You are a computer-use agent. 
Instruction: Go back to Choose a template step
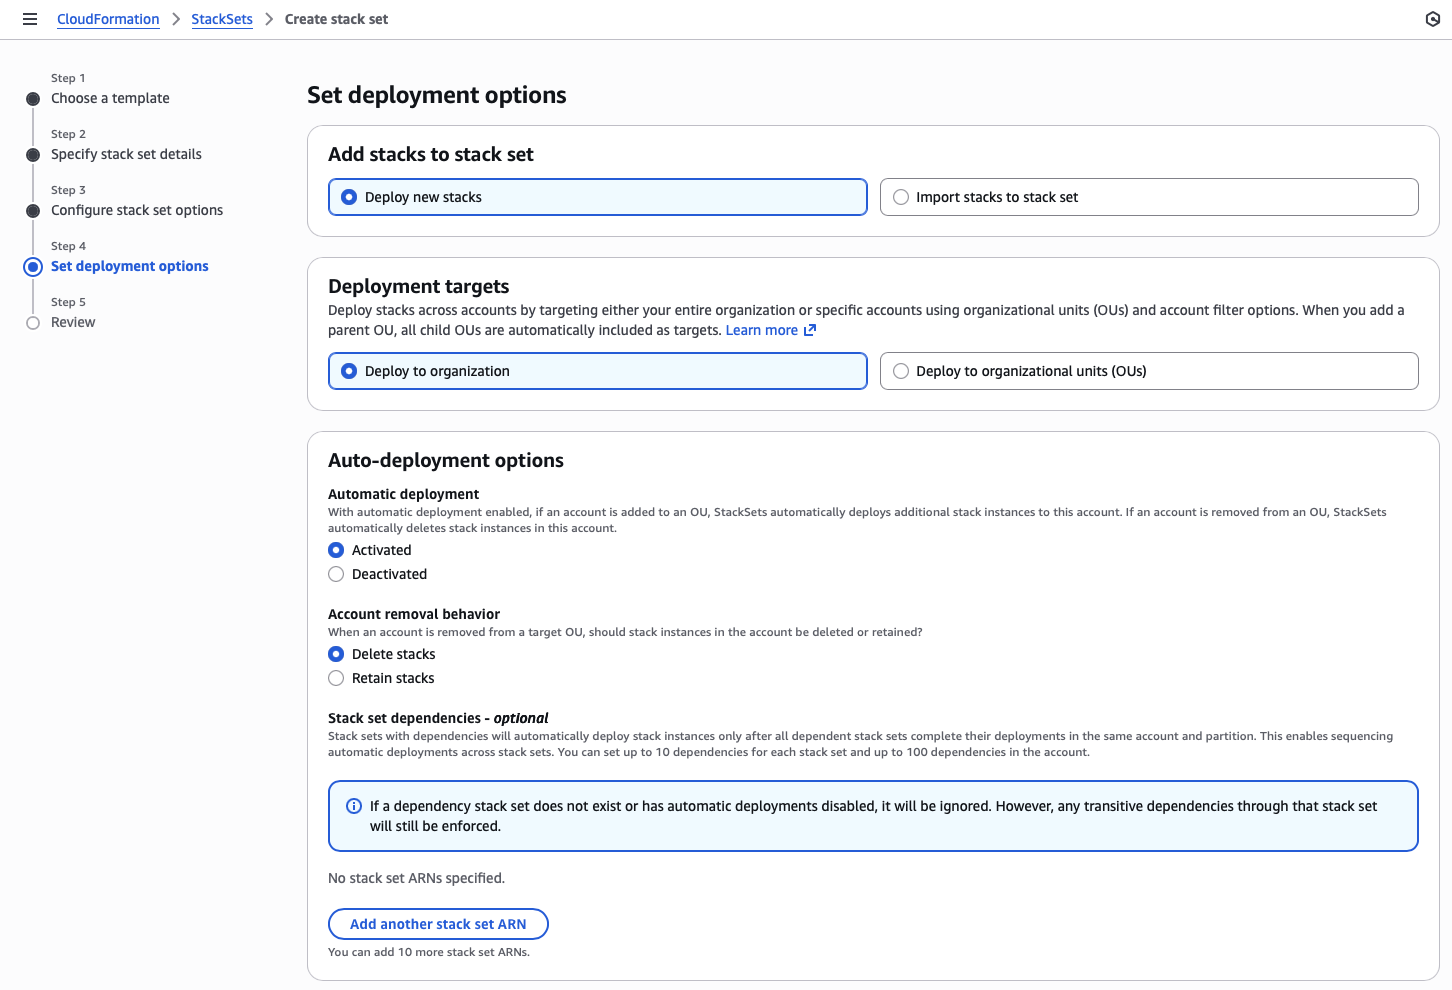click(x=110, y=98)
